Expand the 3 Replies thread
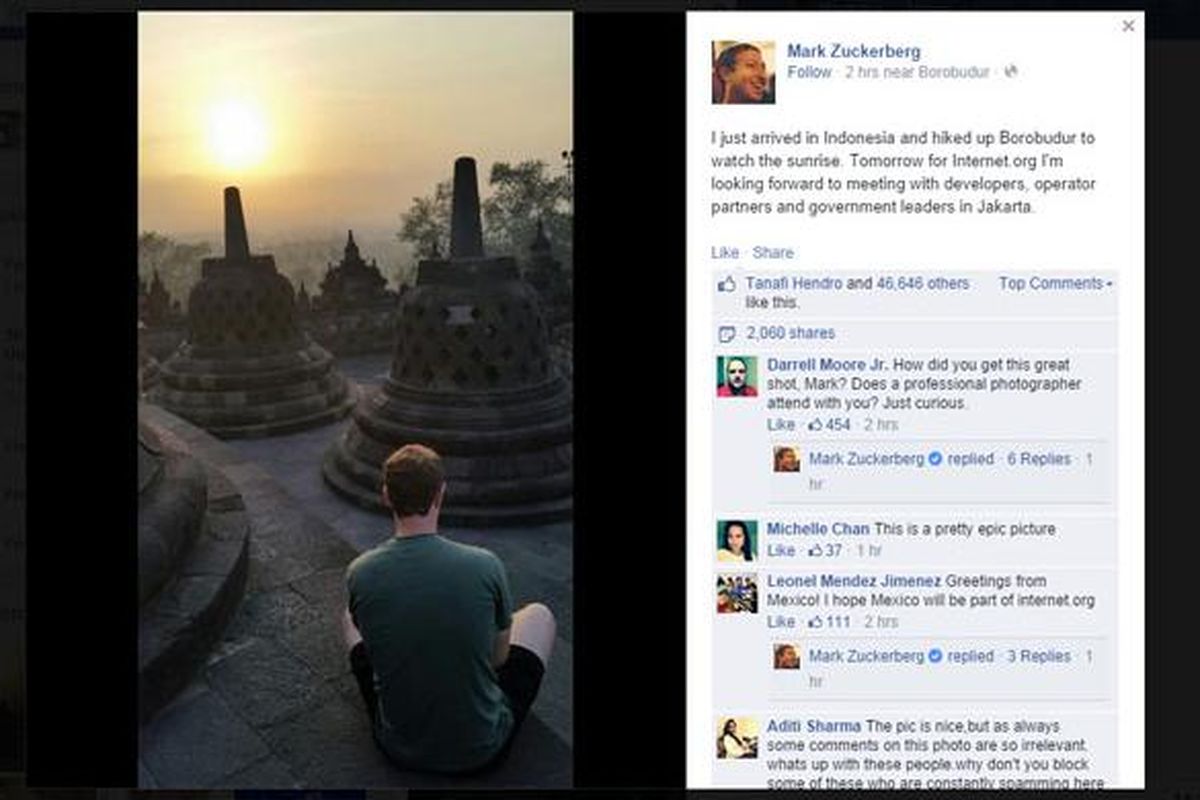The image size is (1200, 800). click(1038, 657)
